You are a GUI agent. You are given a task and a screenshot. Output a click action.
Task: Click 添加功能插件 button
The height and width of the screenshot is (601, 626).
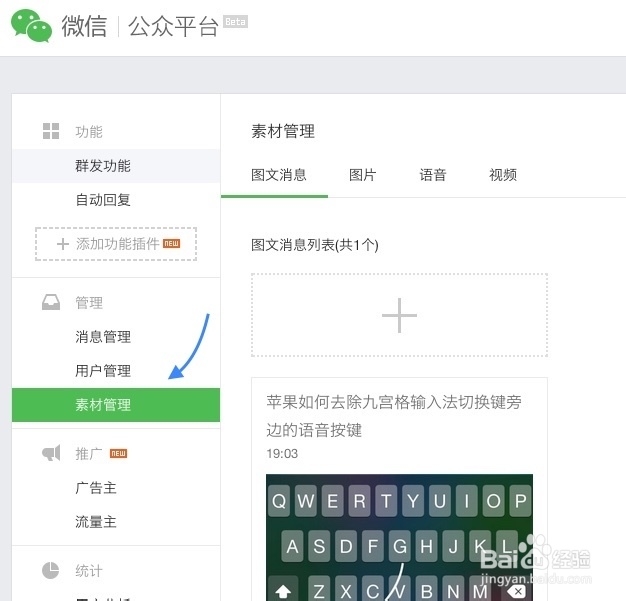click(116, 244)
